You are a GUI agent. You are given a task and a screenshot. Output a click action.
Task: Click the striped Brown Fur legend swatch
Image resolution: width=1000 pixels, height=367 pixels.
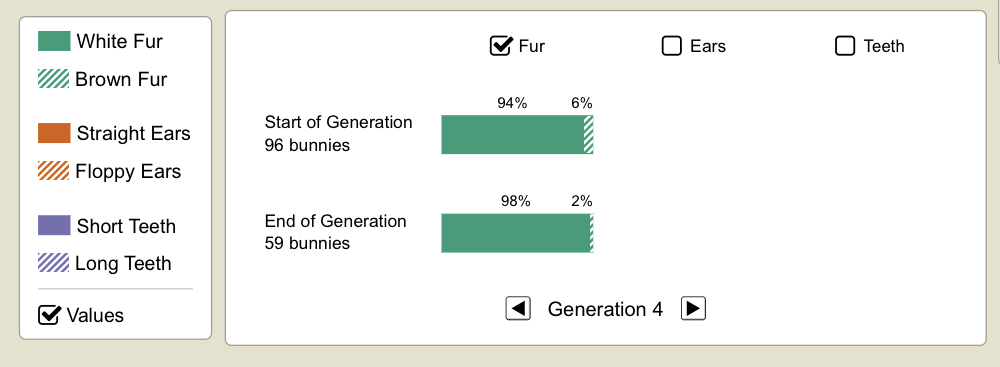point(54,79)
